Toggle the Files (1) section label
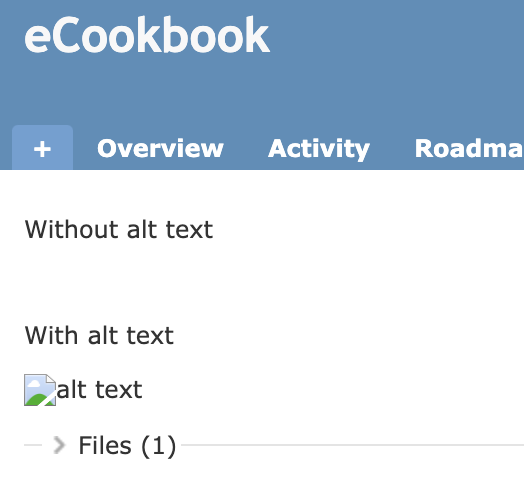The width and height of the screenshot is (524, 496). (127, 446)
